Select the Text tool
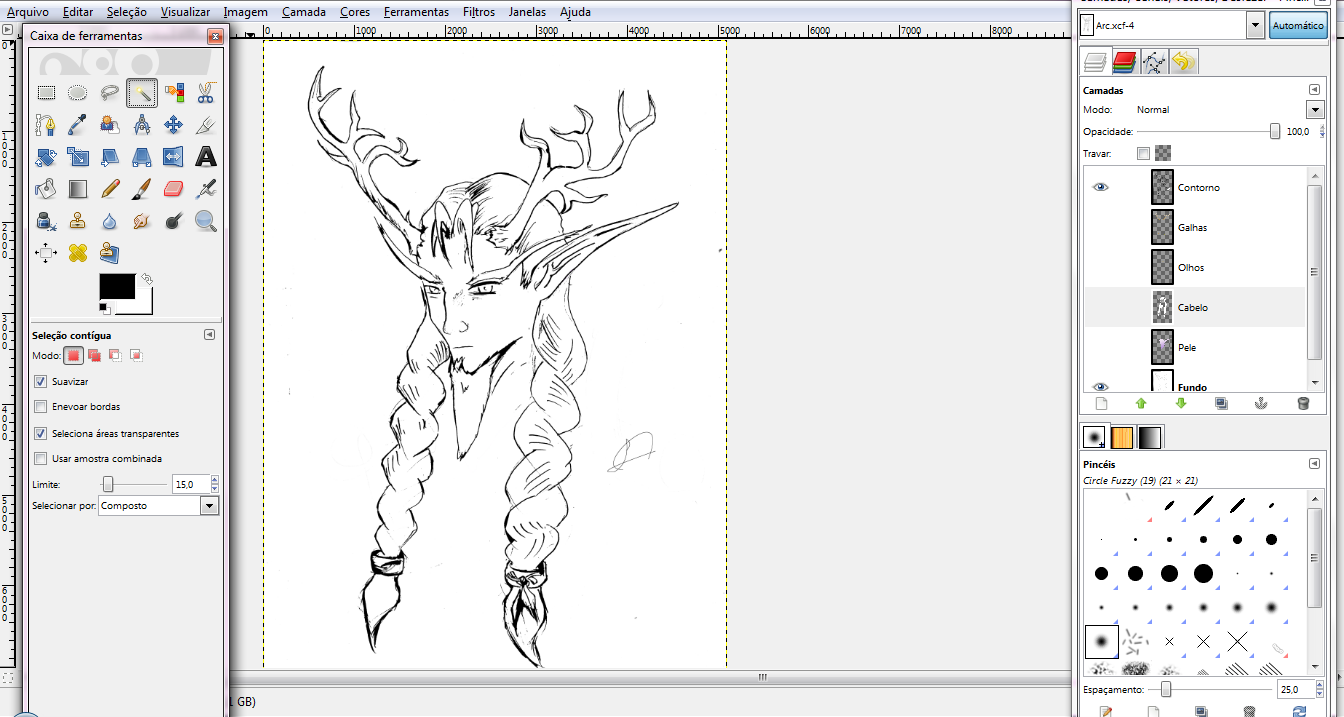1344x717 pixels. click(x=205, y=156)
